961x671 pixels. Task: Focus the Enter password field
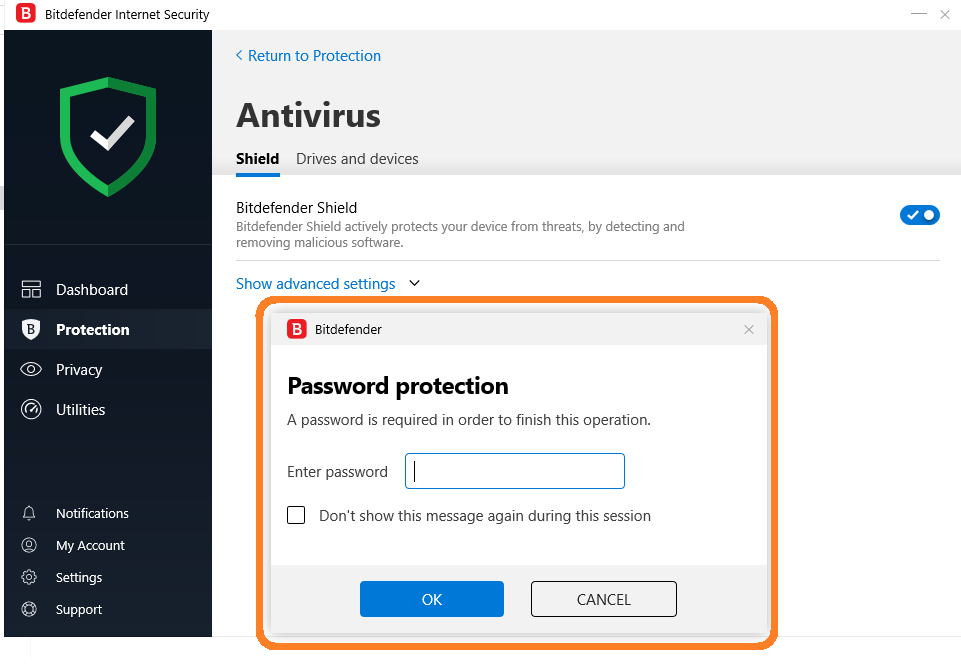point(515,471)
